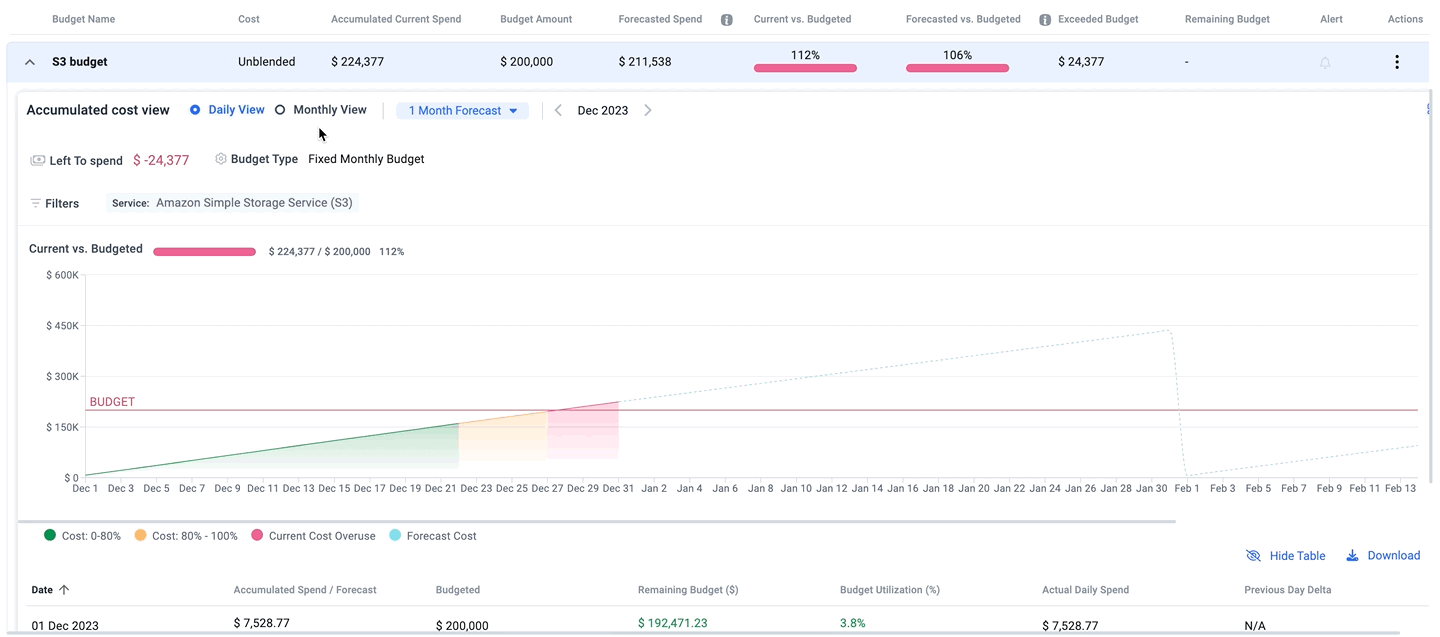Click the Previous Day Delta table header
1440x637 pixels.
[x=1288, y=590]
